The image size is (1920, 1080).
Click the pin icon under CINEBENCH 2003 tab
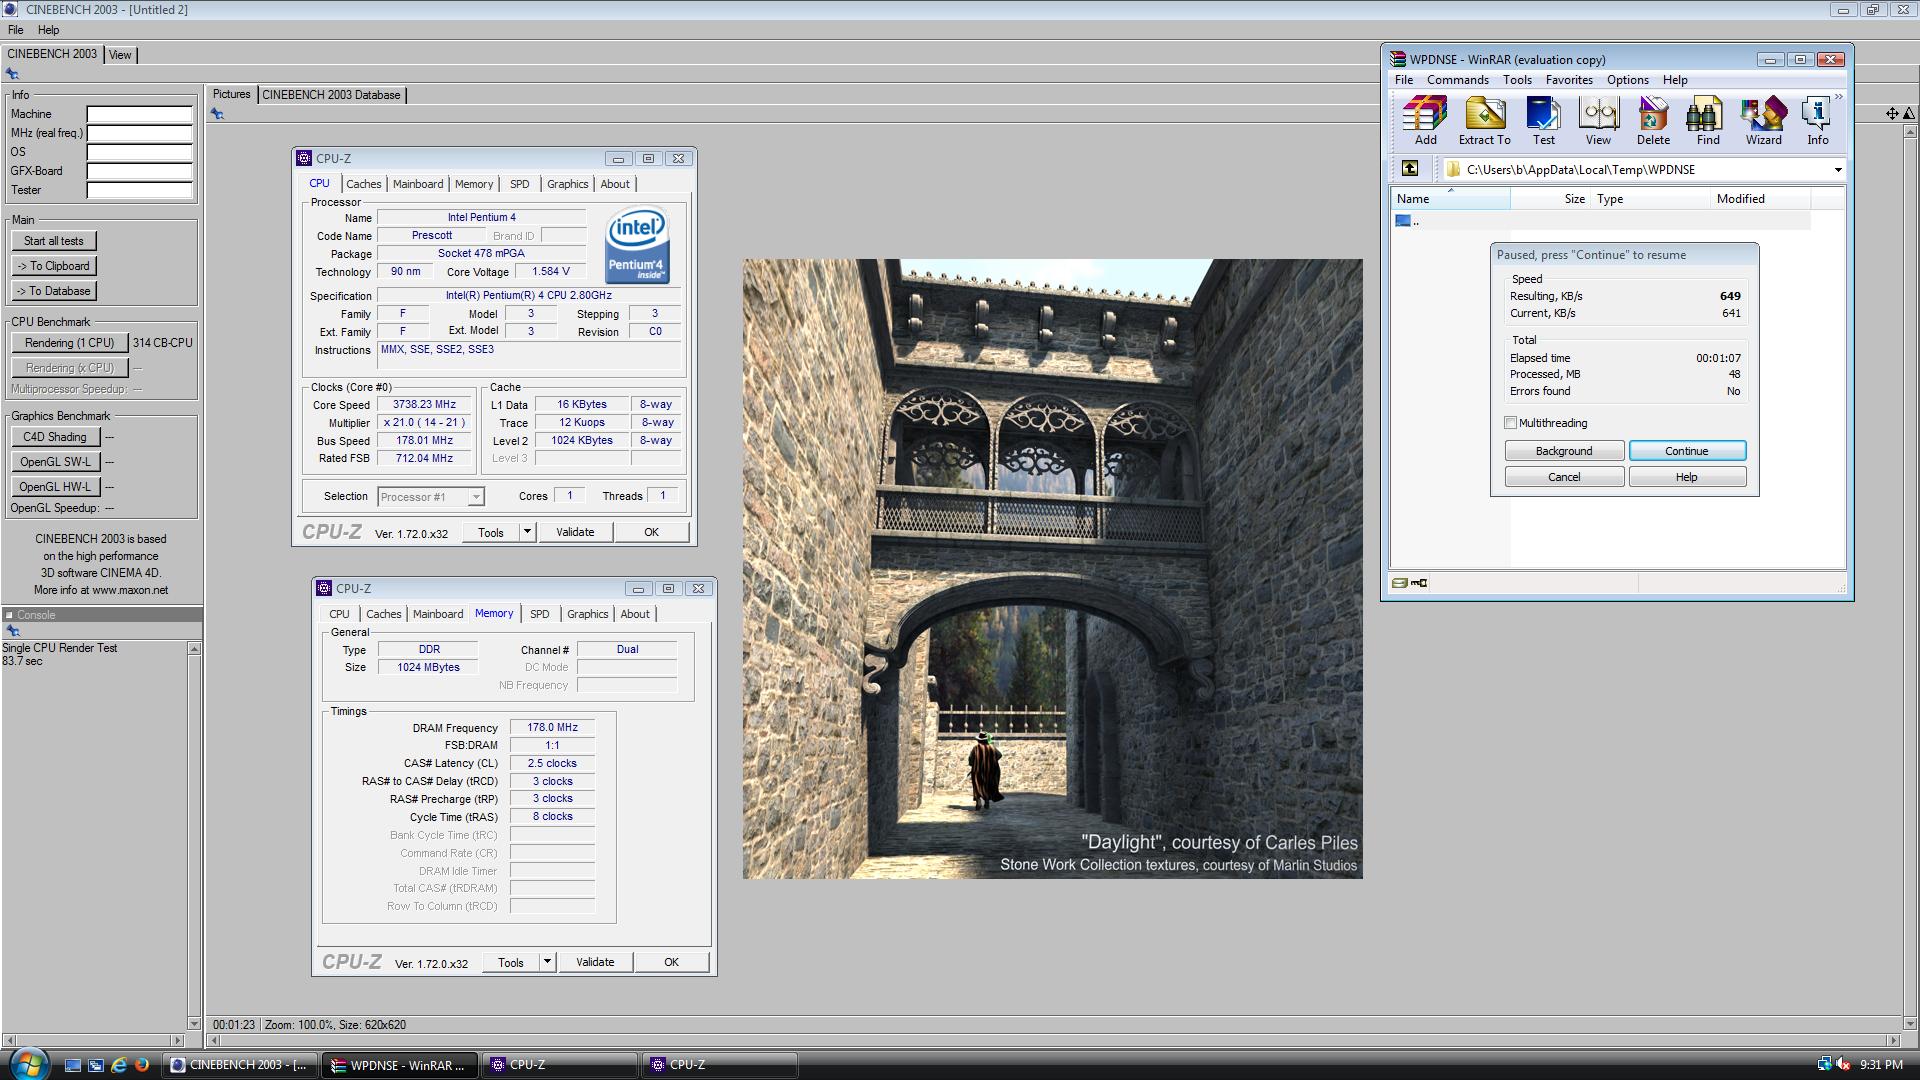point(12,73)
